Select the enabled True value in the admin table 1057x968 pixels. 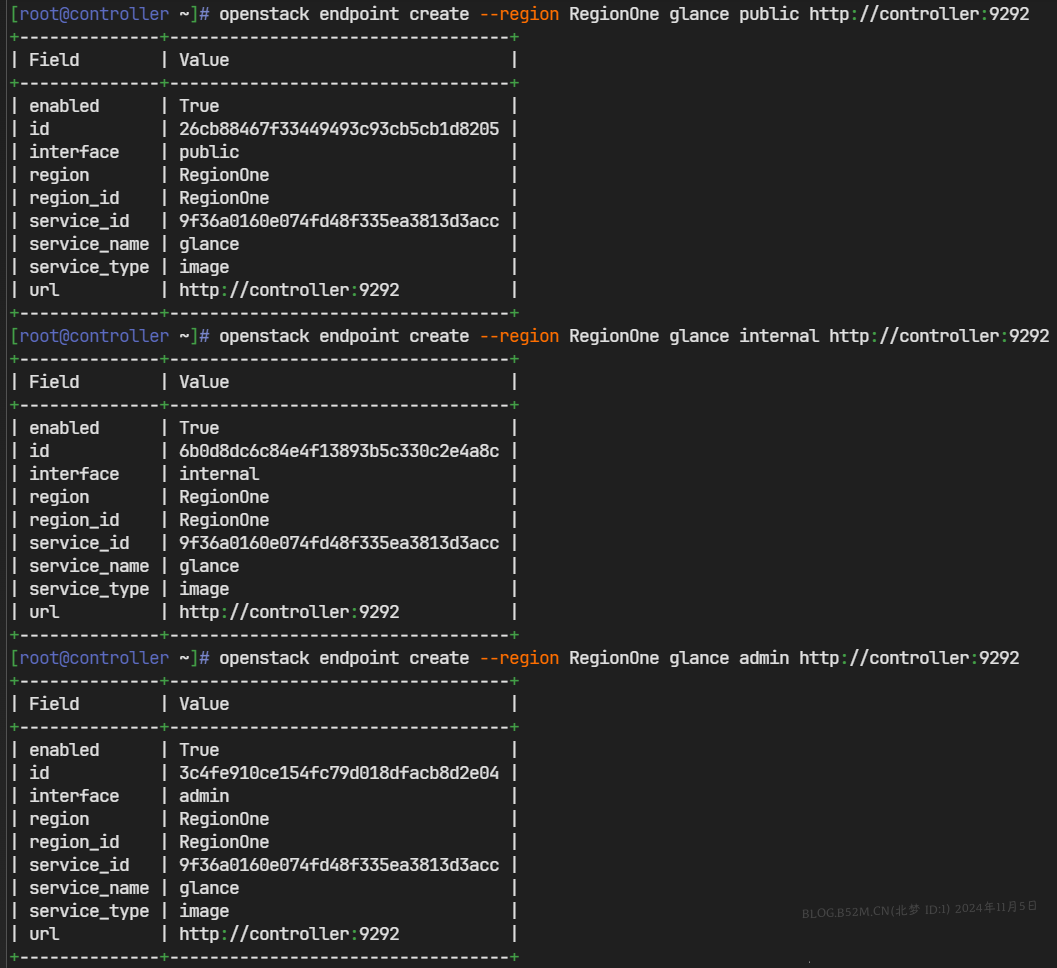199,749
